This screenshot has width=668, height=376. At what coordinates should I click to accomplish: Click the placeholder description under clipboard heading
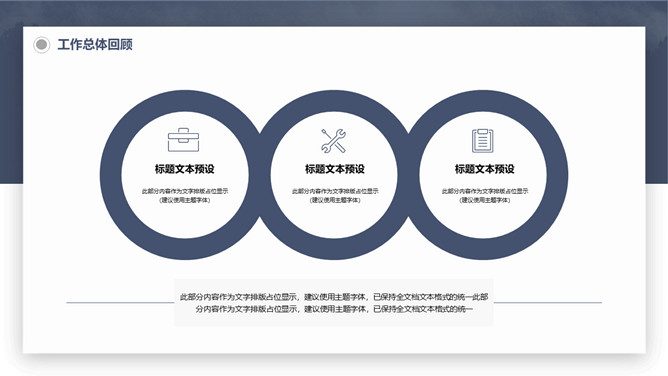485,195
